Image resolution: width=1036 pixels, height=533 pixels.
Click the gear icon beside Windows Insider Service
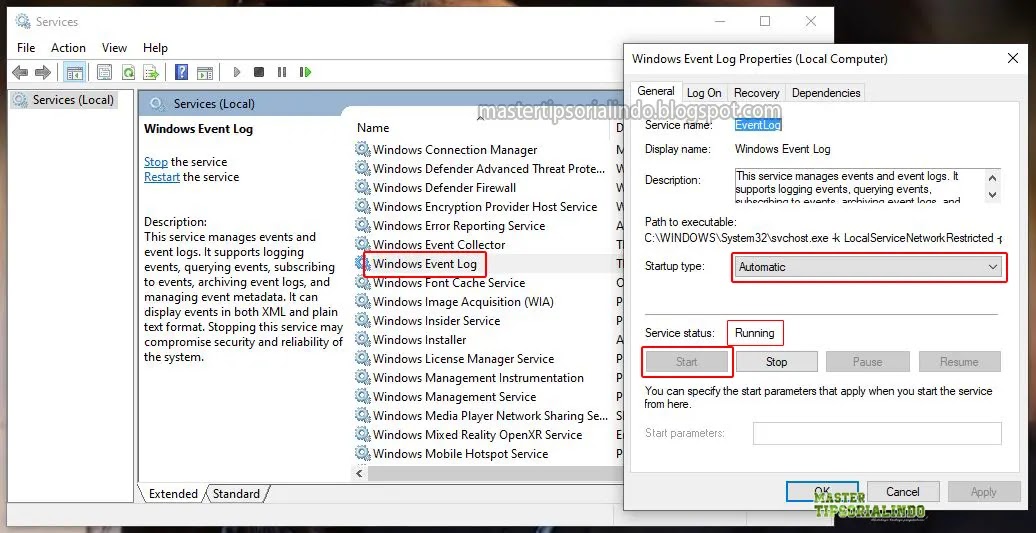pos(362,321)
